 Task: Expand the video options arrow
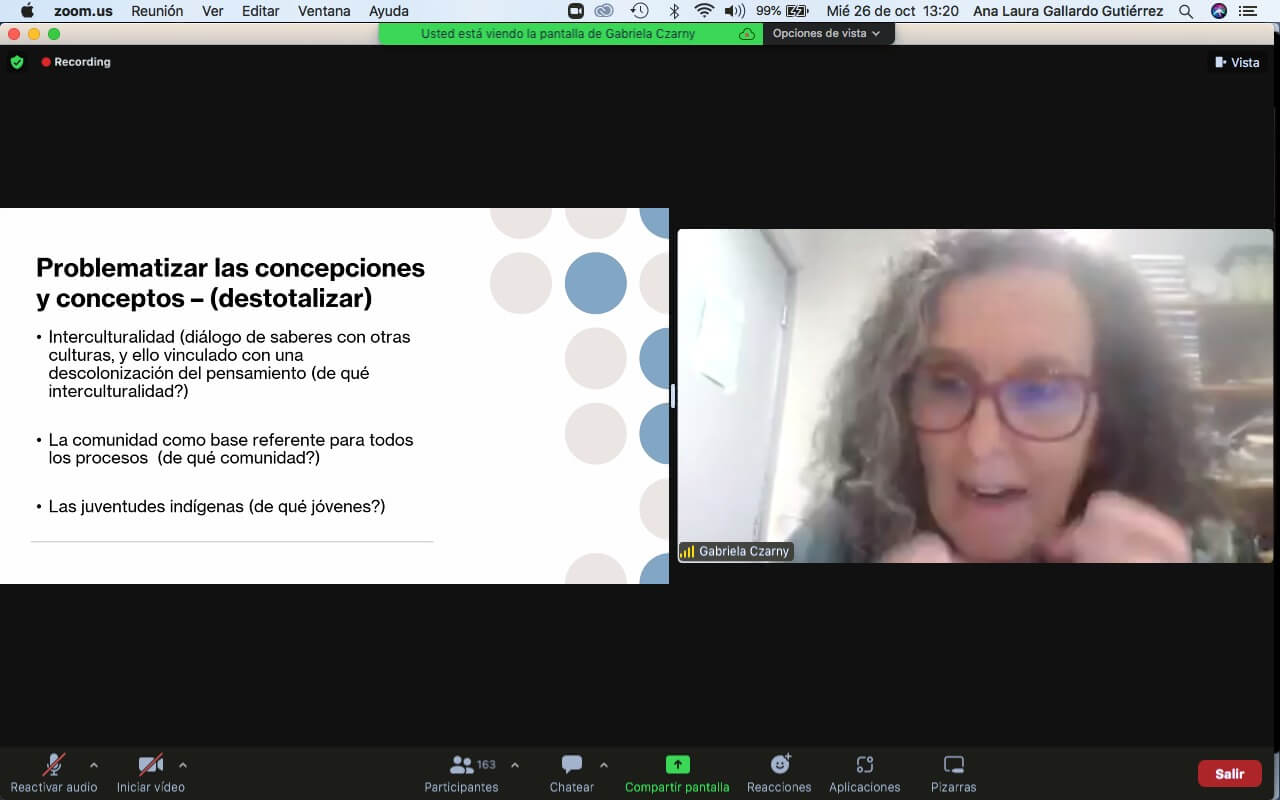point(182,765)
